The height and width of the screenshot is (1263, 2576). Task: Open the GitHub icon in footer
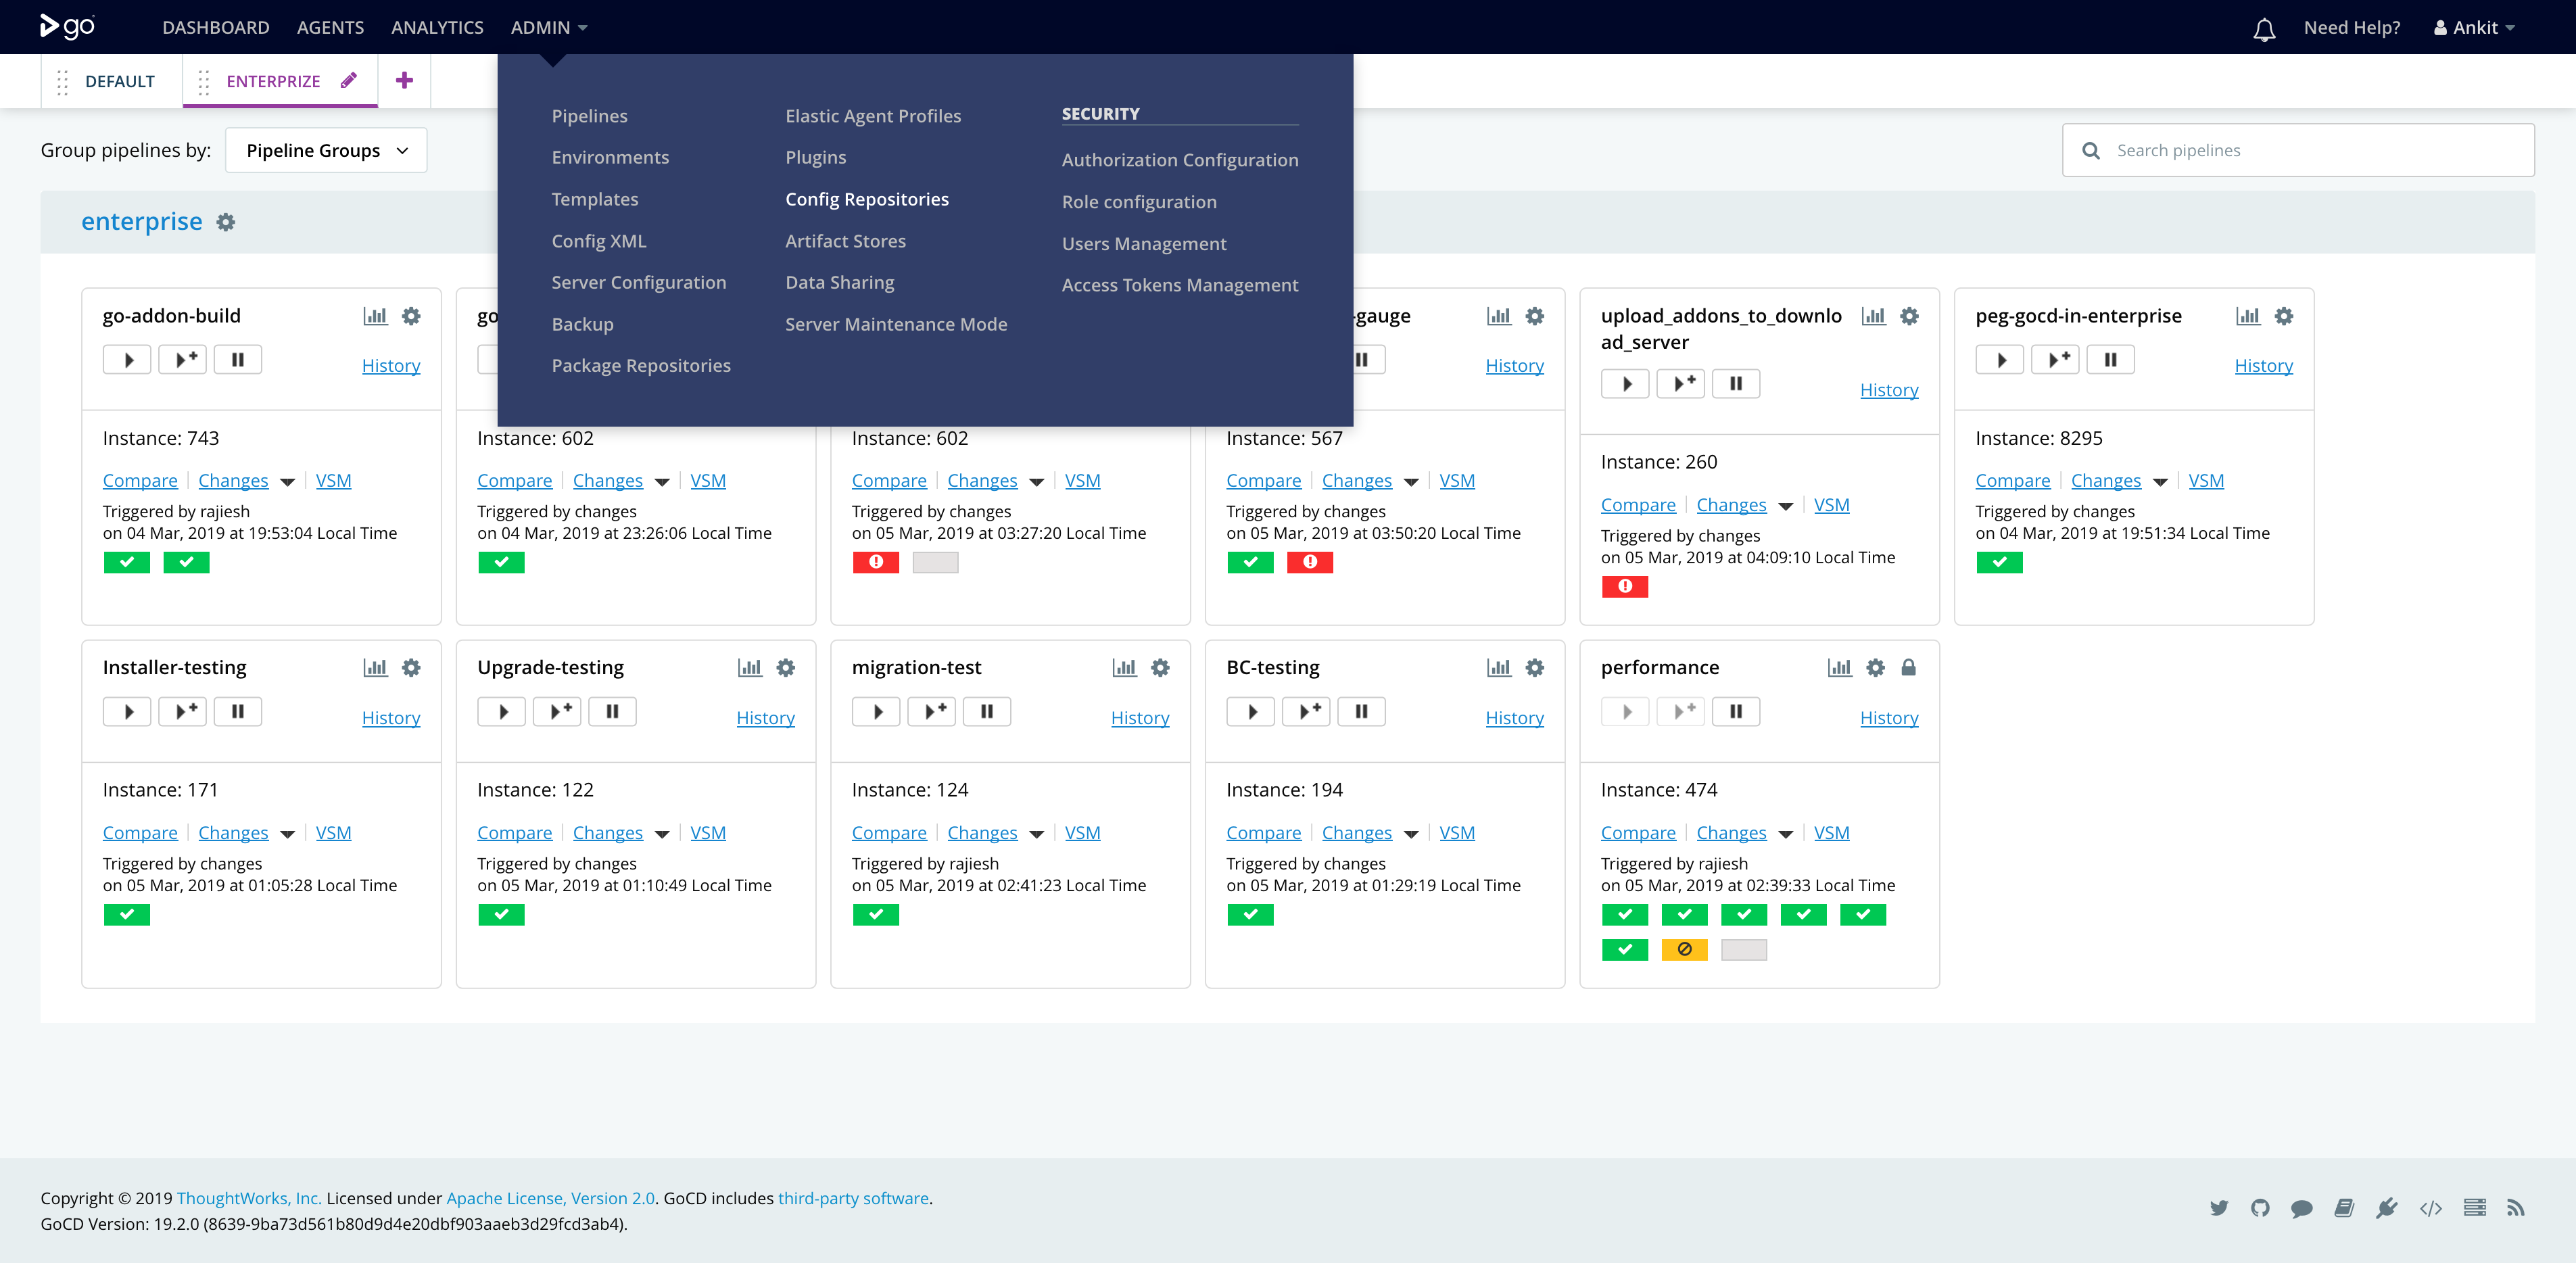pyautogui.click(x=2260, y=1208)
